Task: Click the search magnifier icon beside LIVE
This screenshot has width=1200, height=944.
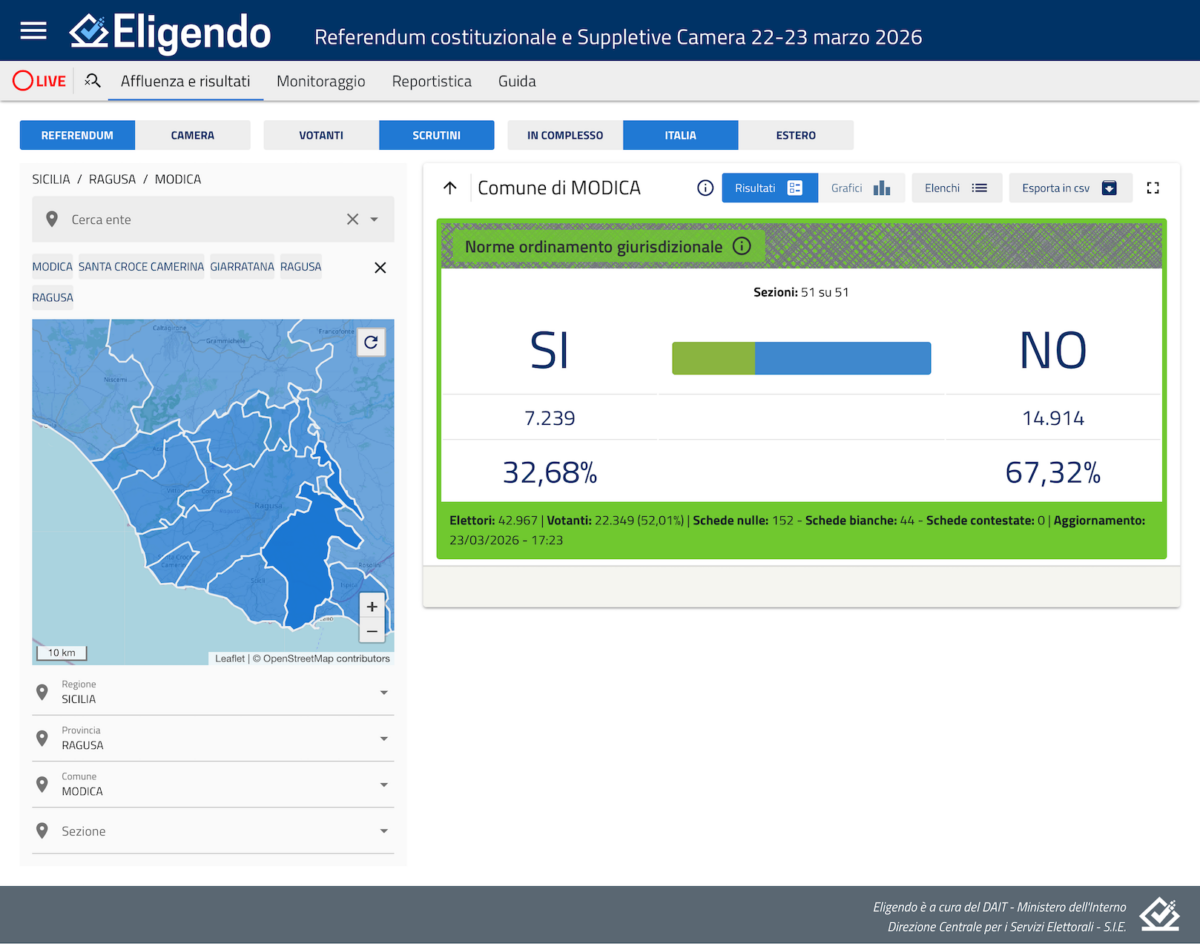Action: click(93, 81)
